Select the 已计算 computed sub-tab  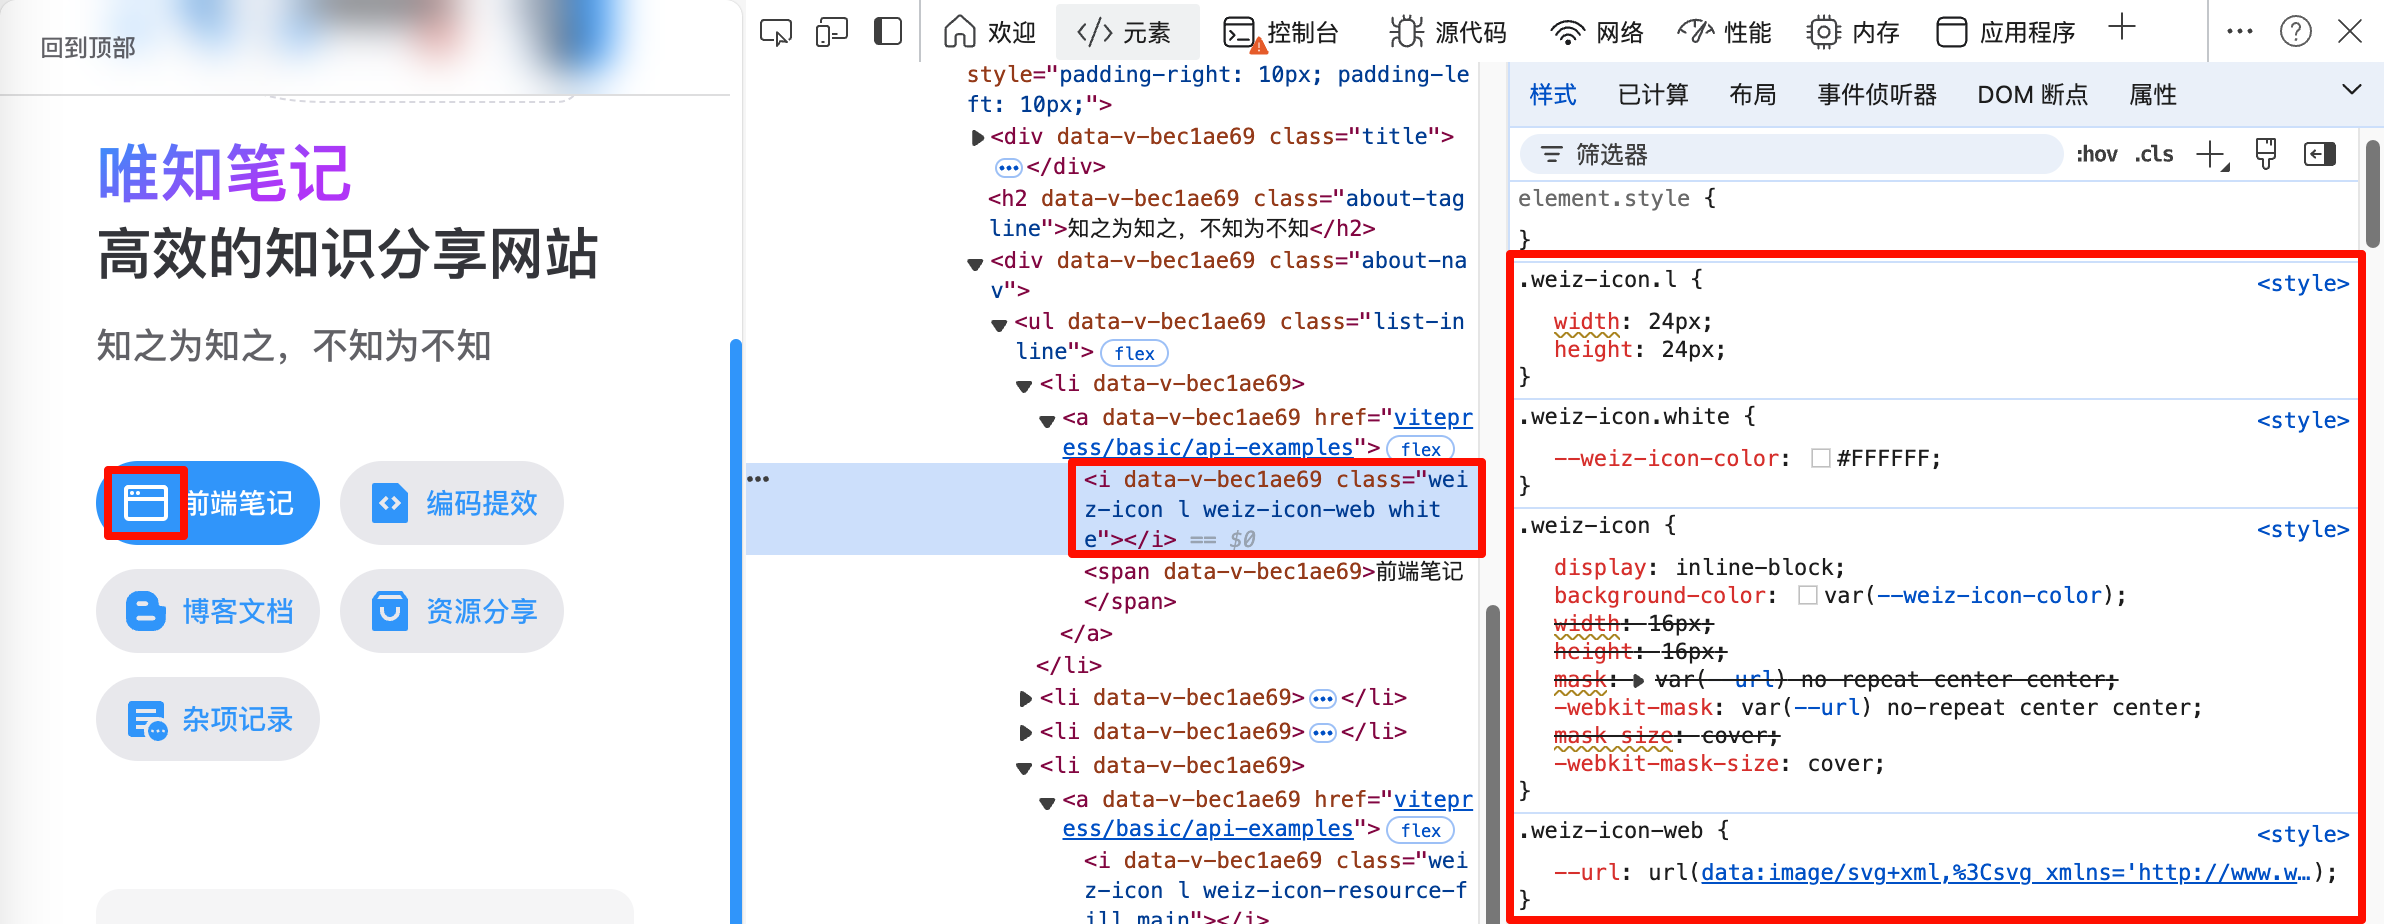(x=1653, y=95)
